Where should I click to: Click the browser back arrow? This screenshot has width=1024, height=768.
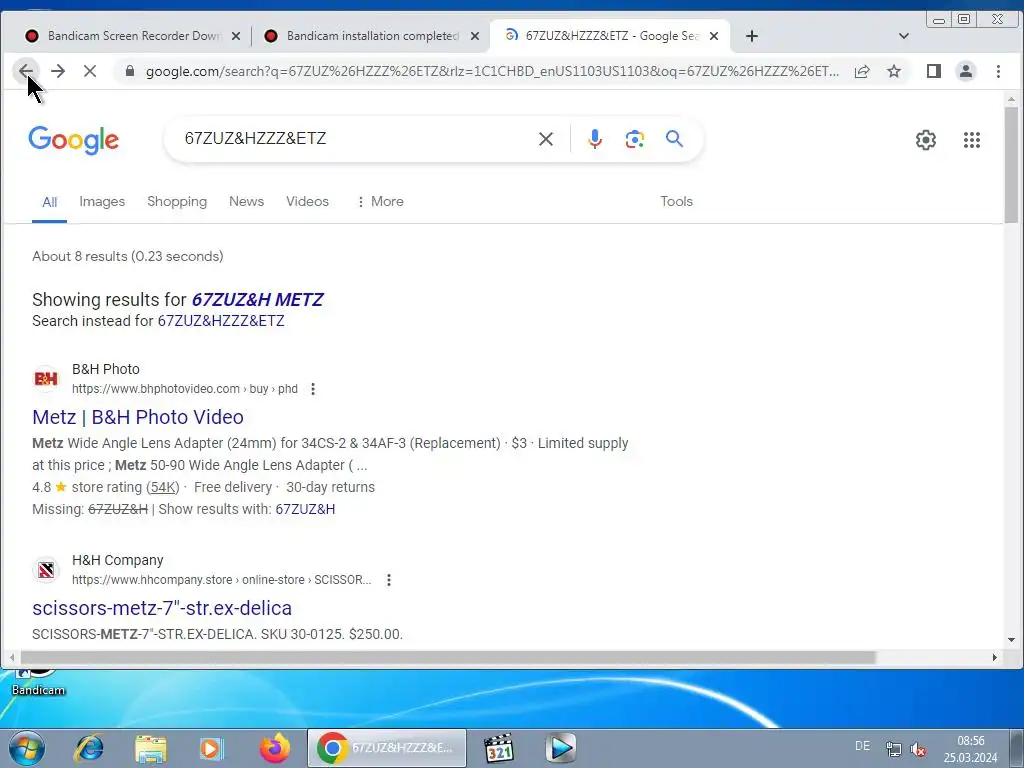pyautogui.click(x=26, y=71)
